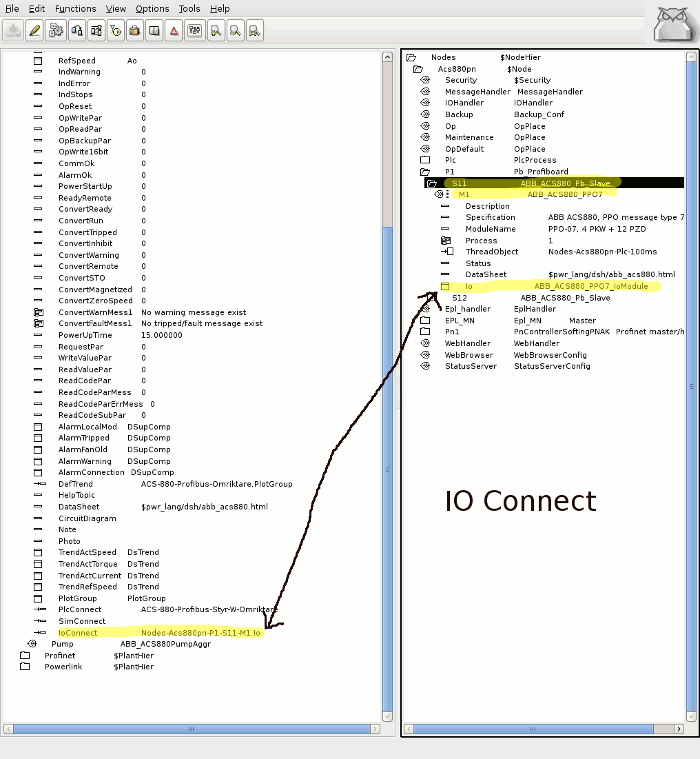Viewport: 700px width, 759px height.
Task: Click the funnel and circle toolbar icon
Action: click(x=115, y=31)
